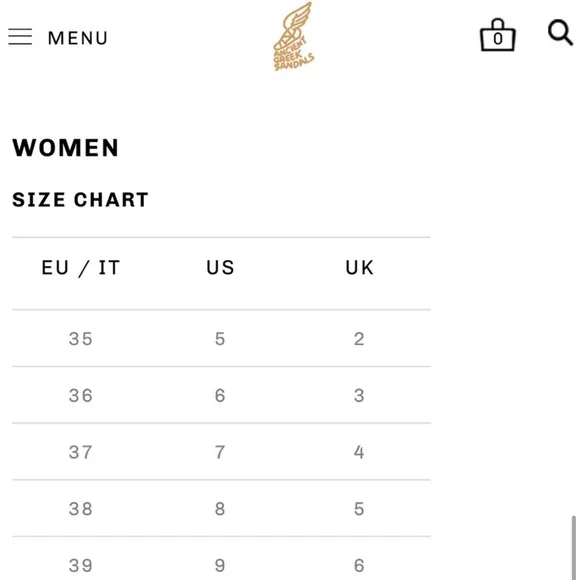580x580 pixels.
Task: Click the WOMEN heading
Action: pyautogui.click(x=65, y=148)
